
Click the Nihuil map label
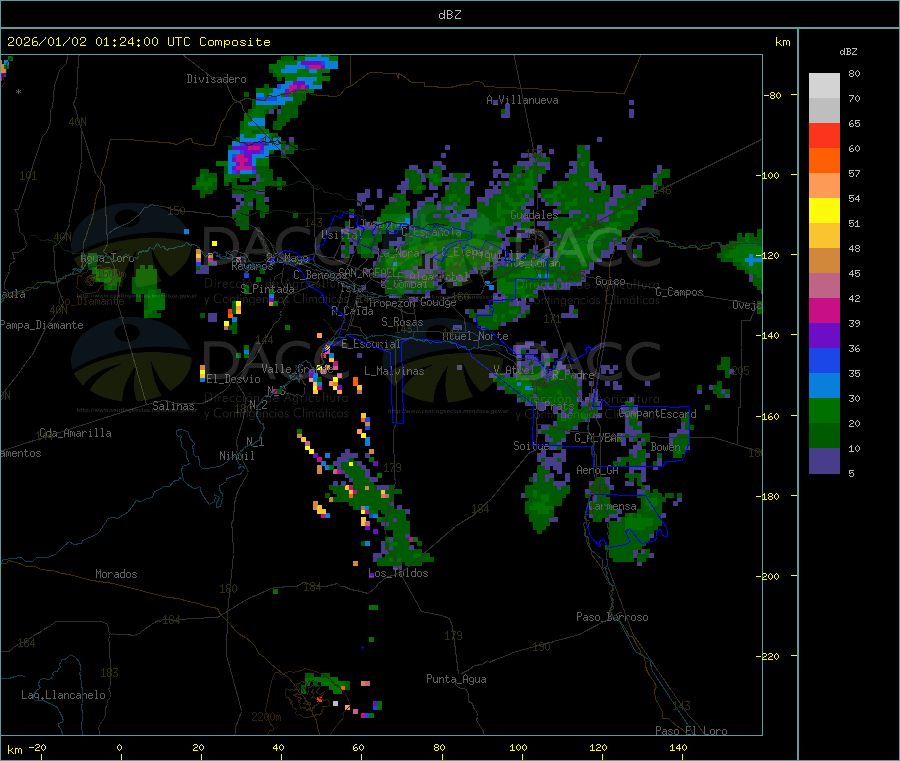(x=236, y=456)
